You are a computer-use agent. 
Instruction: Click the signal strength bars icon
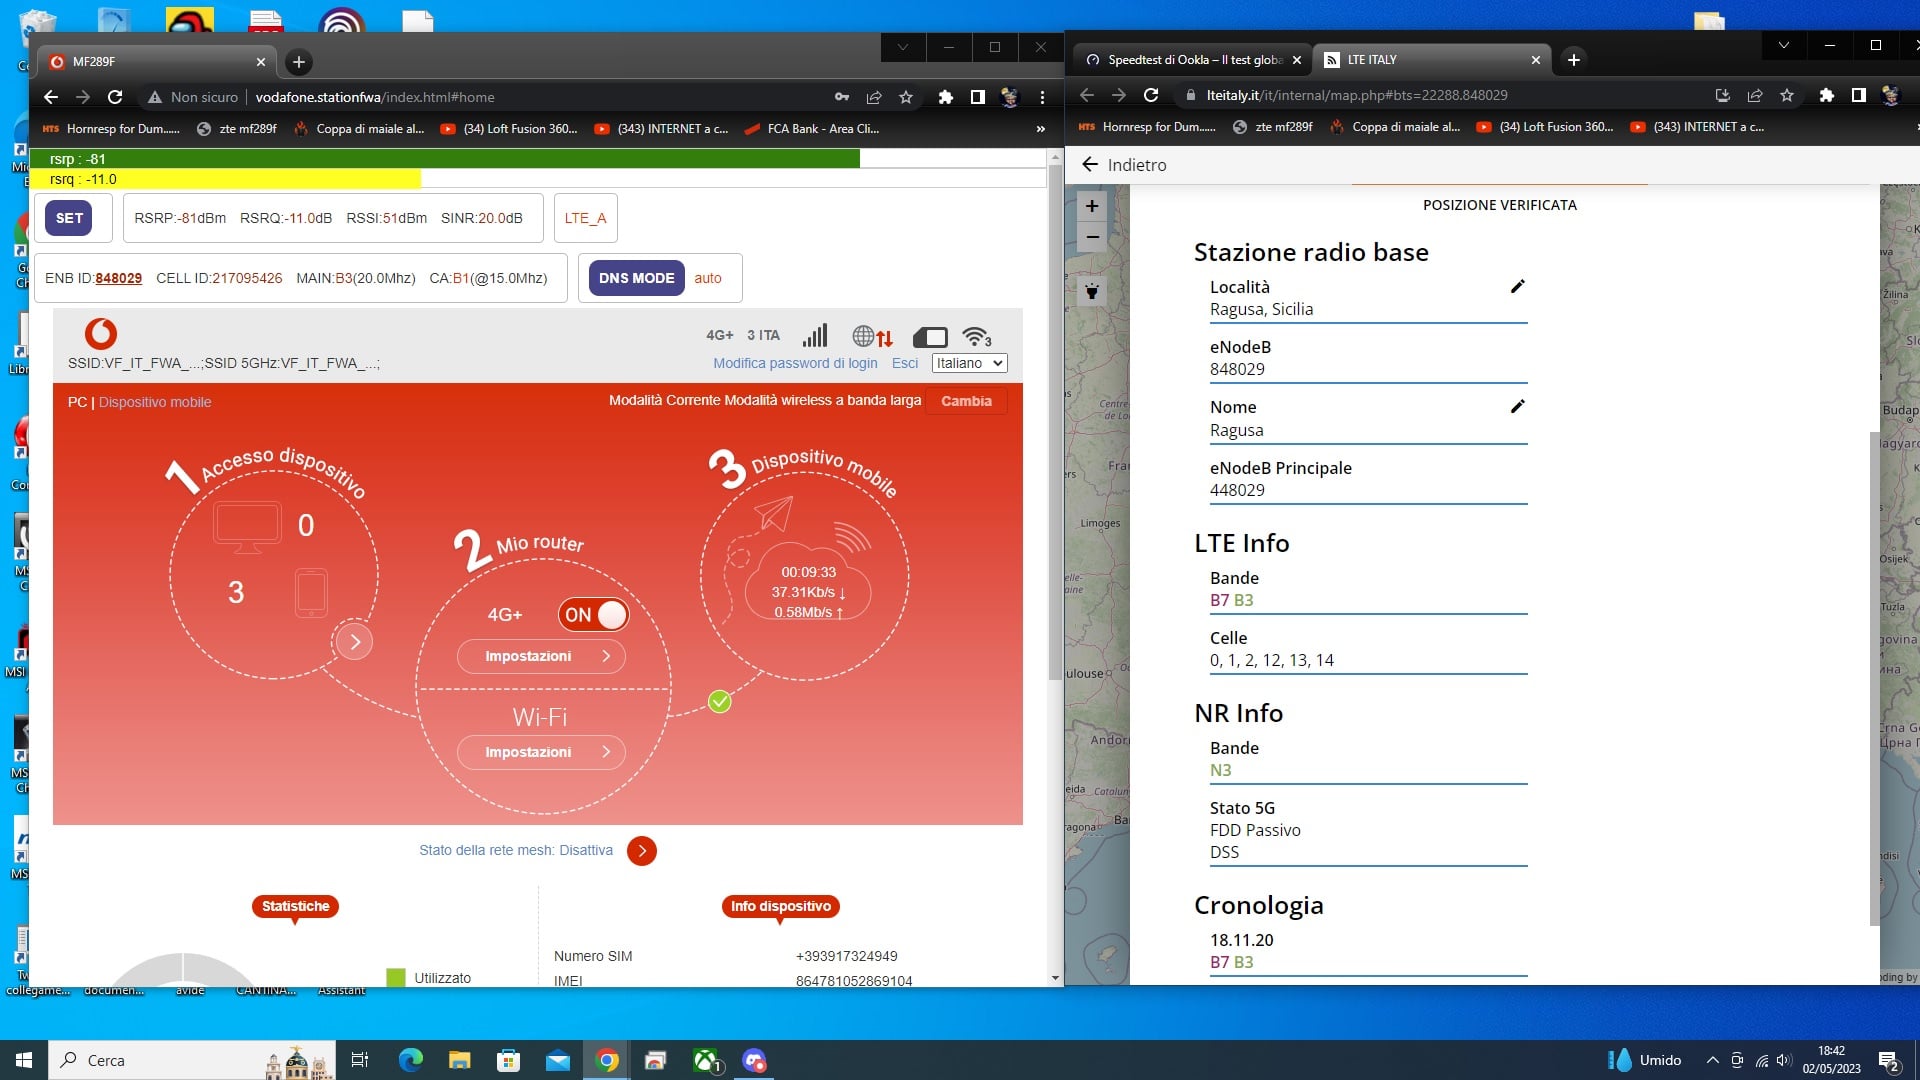(815, 335)
